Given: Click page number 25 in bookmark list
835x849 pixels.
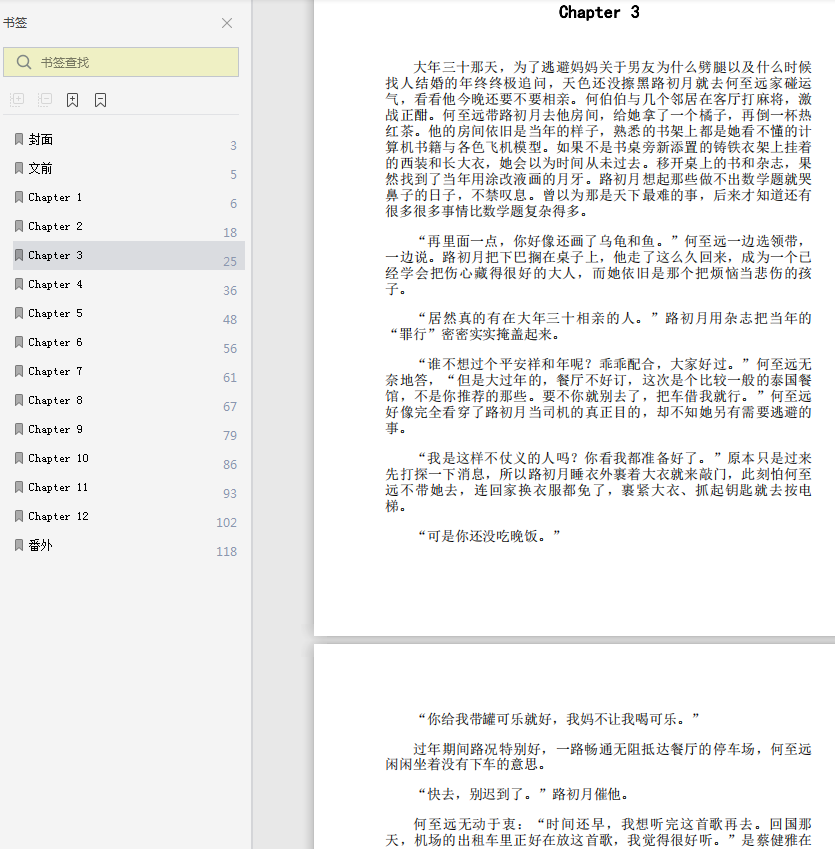Looking at the screenshot, I should tap(230, 262).
